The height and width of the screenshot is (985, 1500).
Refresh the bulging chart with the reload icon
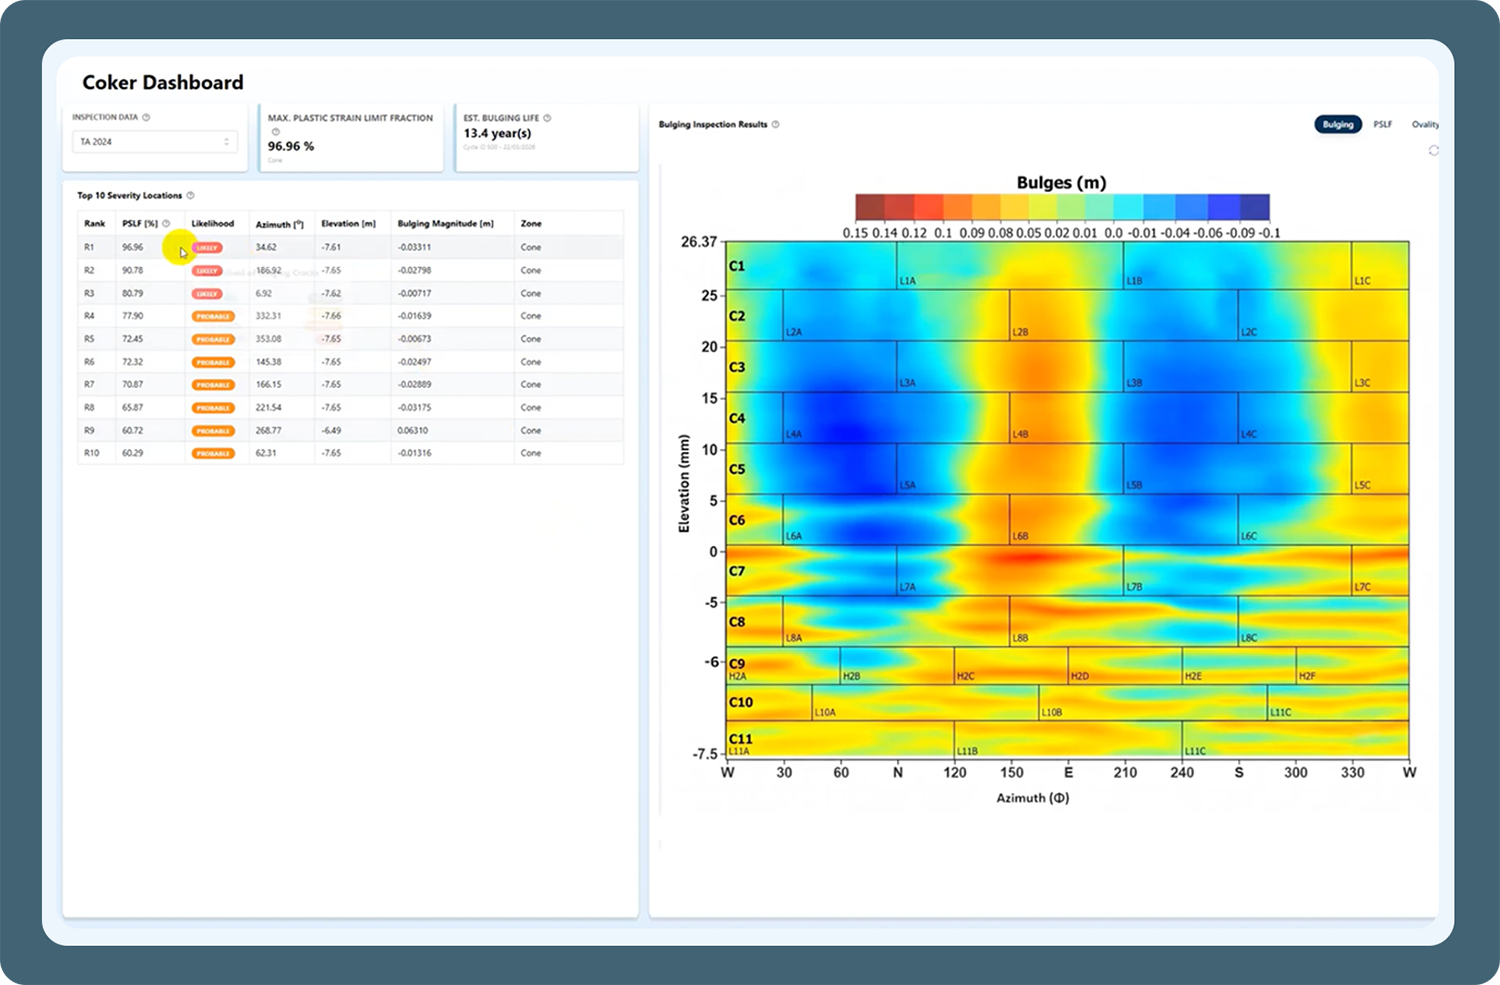click(1433, 150)
